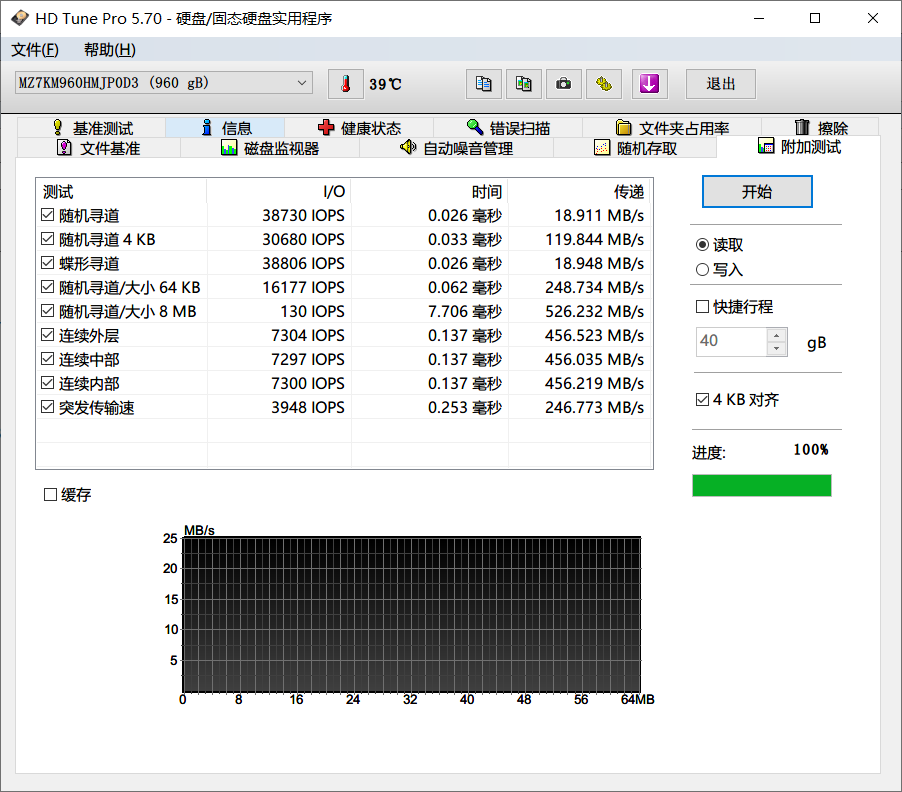Click the 时间 column header
Screen dimensions: 902x792
pos(430,192)
